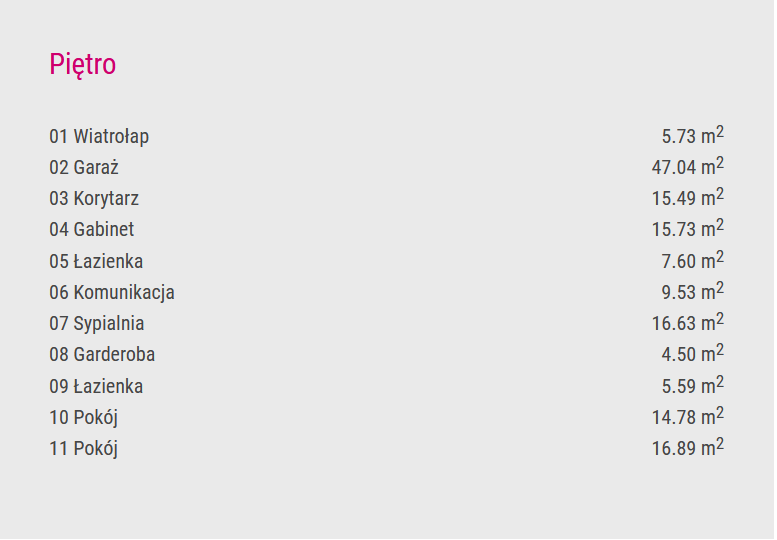Select the 01 Wiatrołap row label
This screenshot has height=540, width=777.
pos(99,136)
